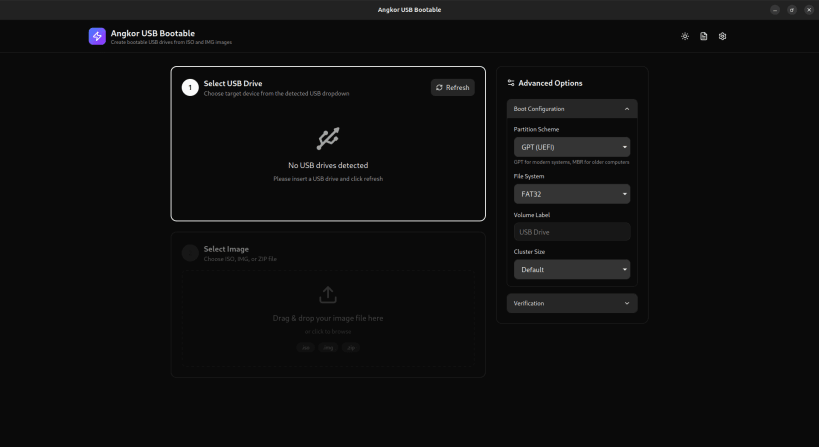This screenshot has width=819, height=447.
Task: Expand the Verification section
Action: point(572,303)
